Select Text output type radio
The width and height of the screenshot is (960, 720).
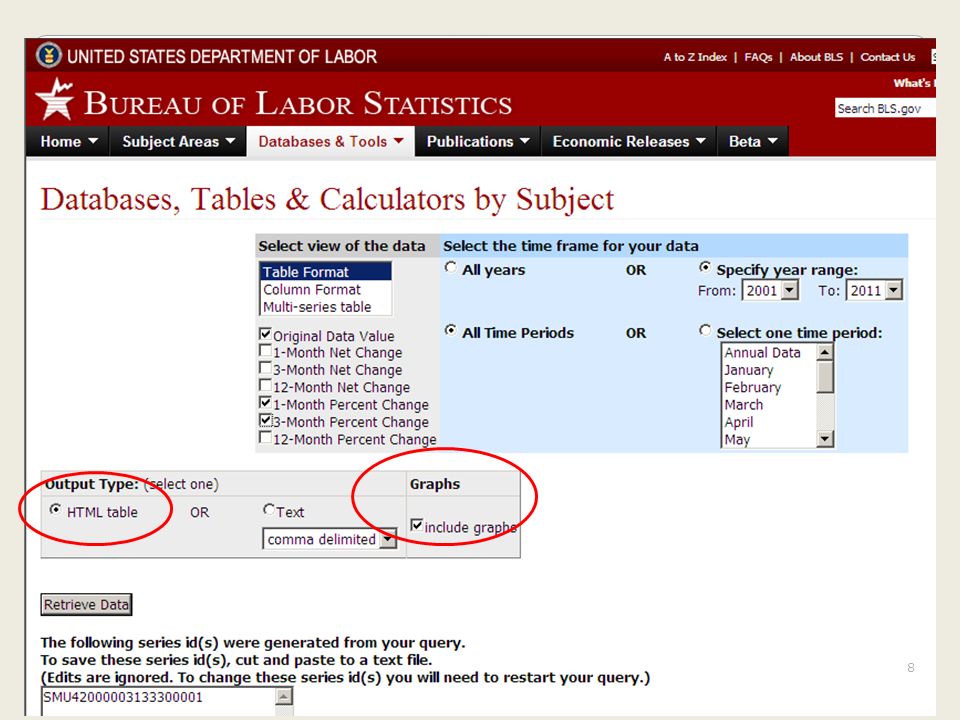pos(268,509)
